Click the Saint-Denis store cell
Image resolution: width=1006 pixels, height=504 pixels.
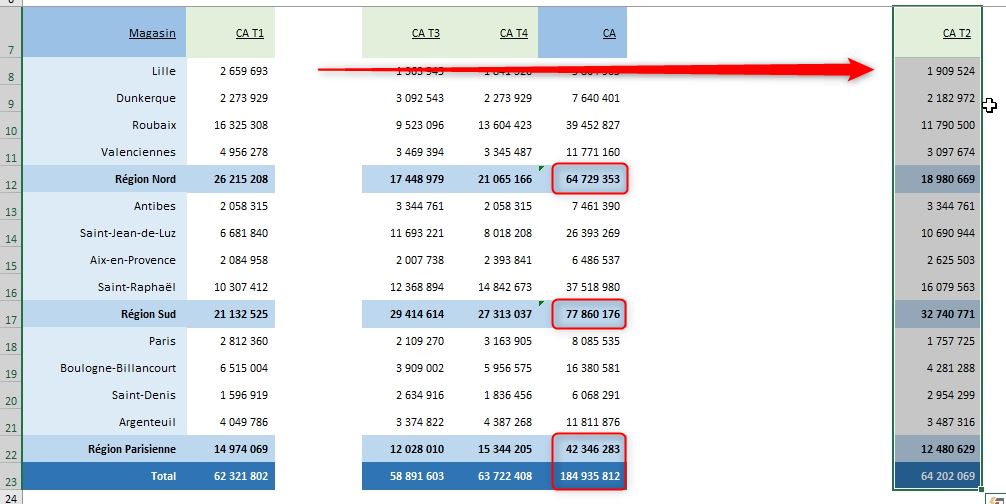(x=105, y=395)
